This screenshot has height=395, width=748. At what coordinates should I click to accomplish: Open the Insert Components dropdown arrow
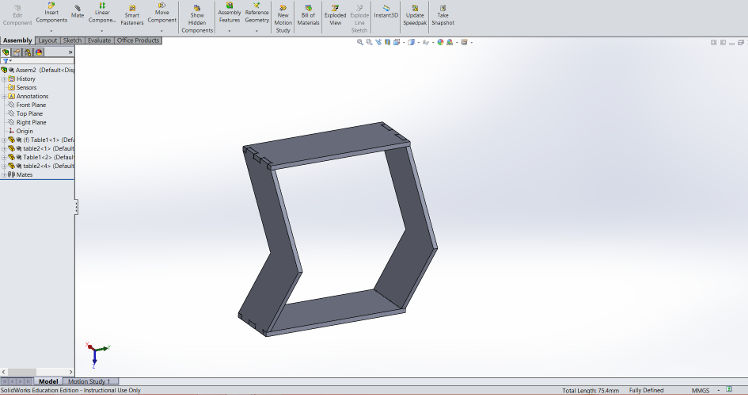coord(52,31)
